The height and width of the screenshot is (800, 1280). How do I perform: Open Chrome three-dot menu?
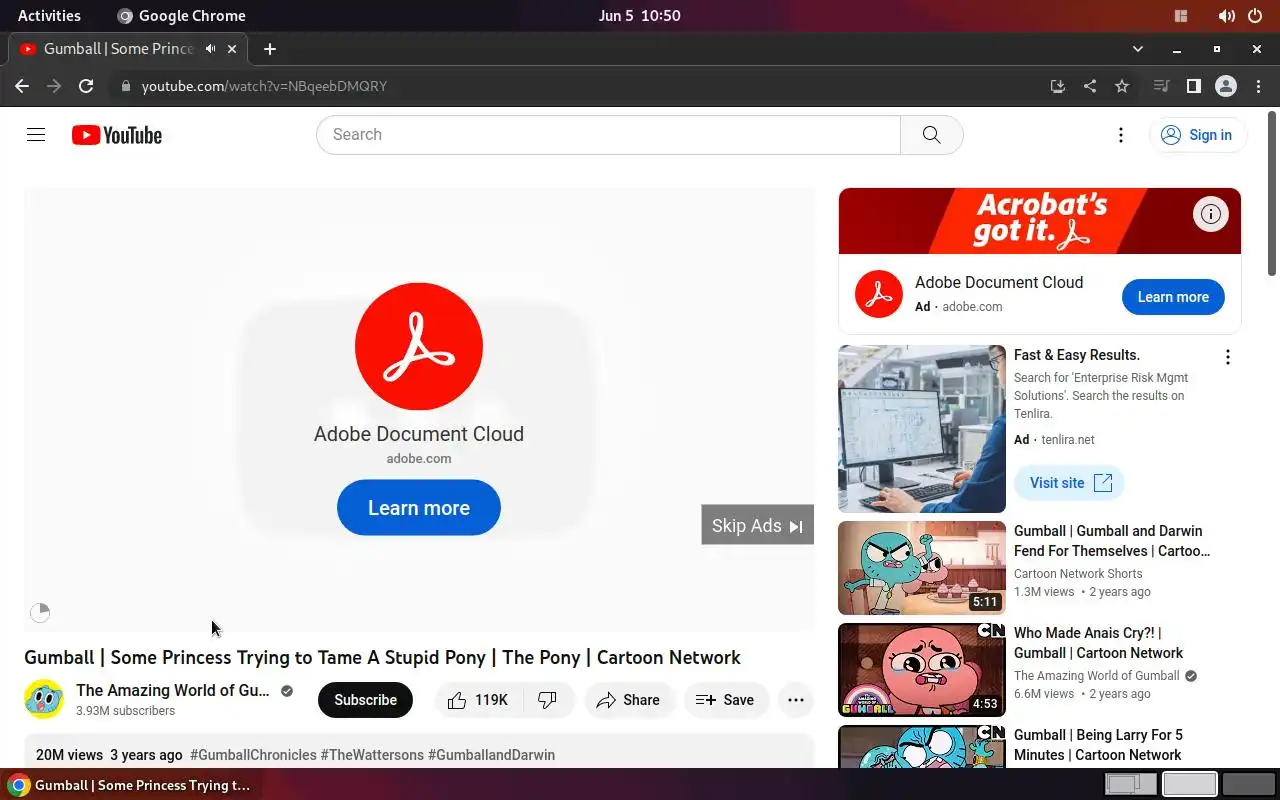coord(1258,86)
